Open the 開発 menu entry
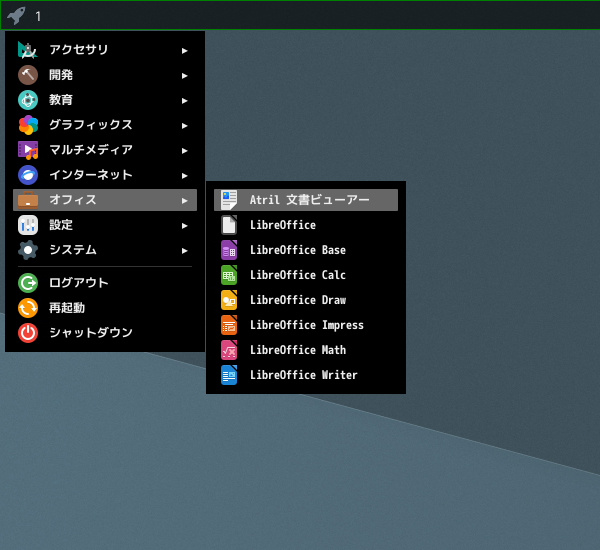Image resolution: width=600 pixels, height=550 pixels. coord(105,75)
